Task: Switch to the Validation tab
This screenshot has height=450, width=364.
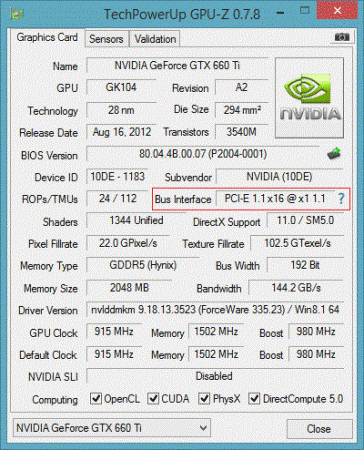Action: pos(155,39)
